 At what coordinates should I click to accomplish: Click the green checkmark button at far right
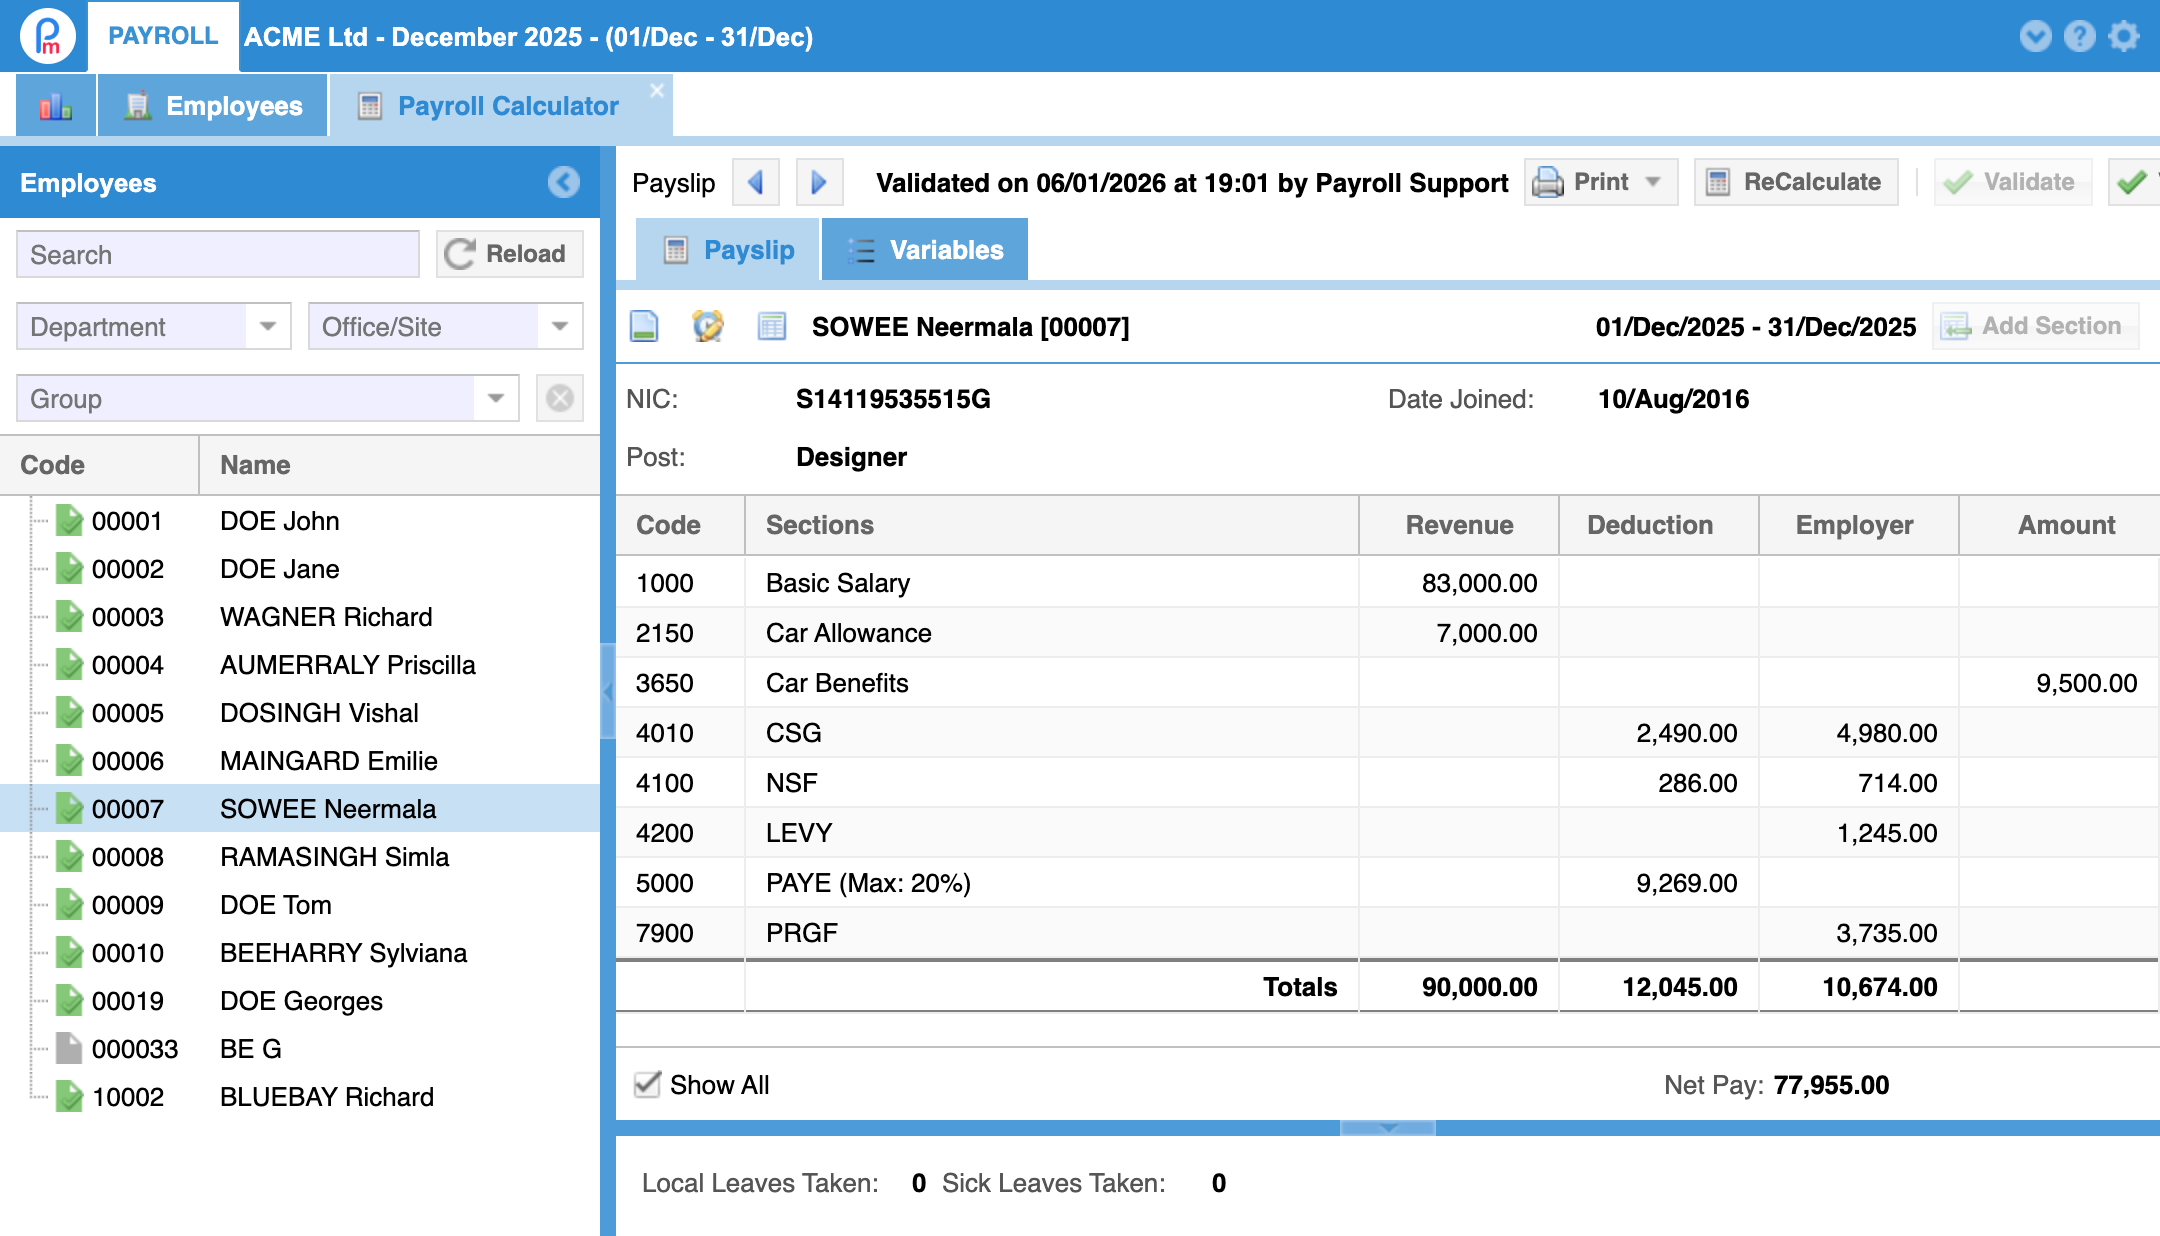pos(2134,182)
